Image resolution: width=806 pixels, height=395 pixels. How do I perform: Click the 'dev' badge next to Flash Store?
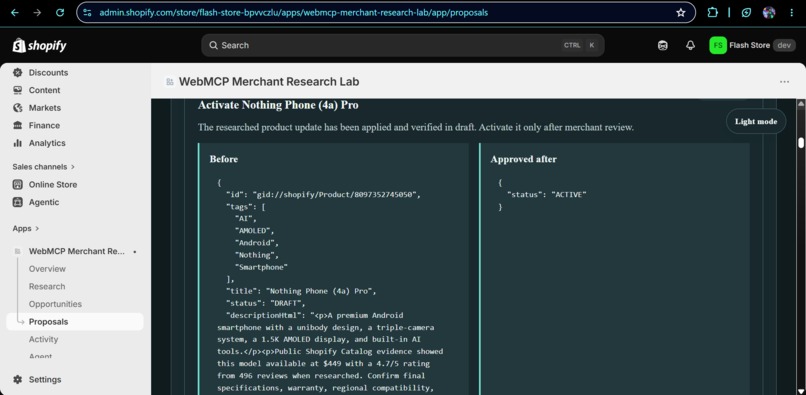[x=784, y=45]
